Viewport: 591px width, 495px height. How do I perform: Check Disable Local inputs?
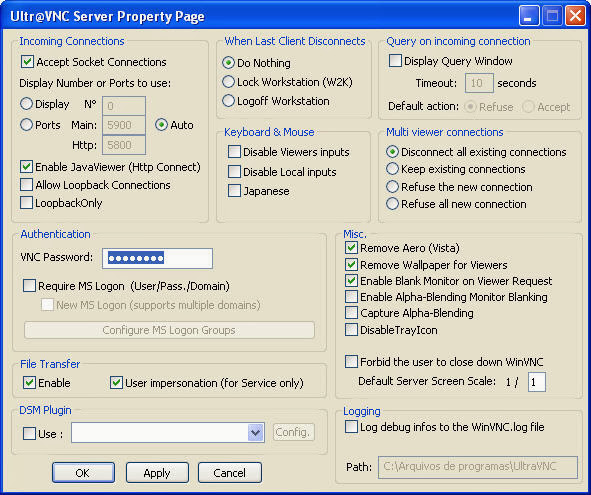click(x=234, y=172)
